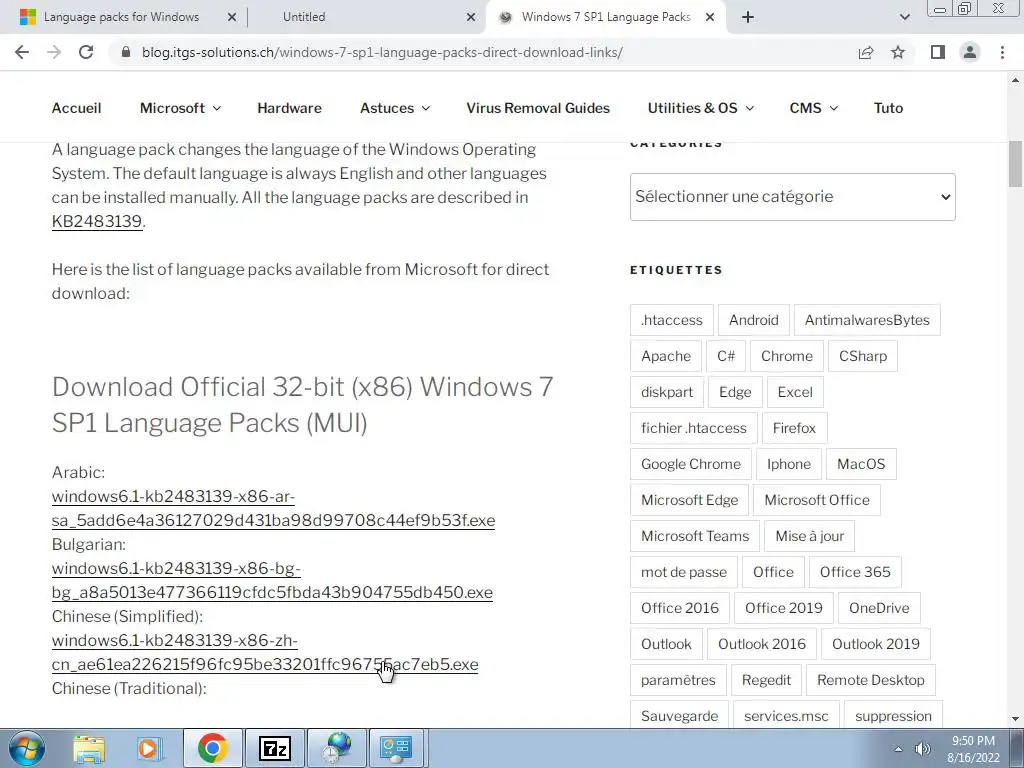The image size is (1024, 768).
Task: Choose the Iphone tag
Action: tap(788, 464)
